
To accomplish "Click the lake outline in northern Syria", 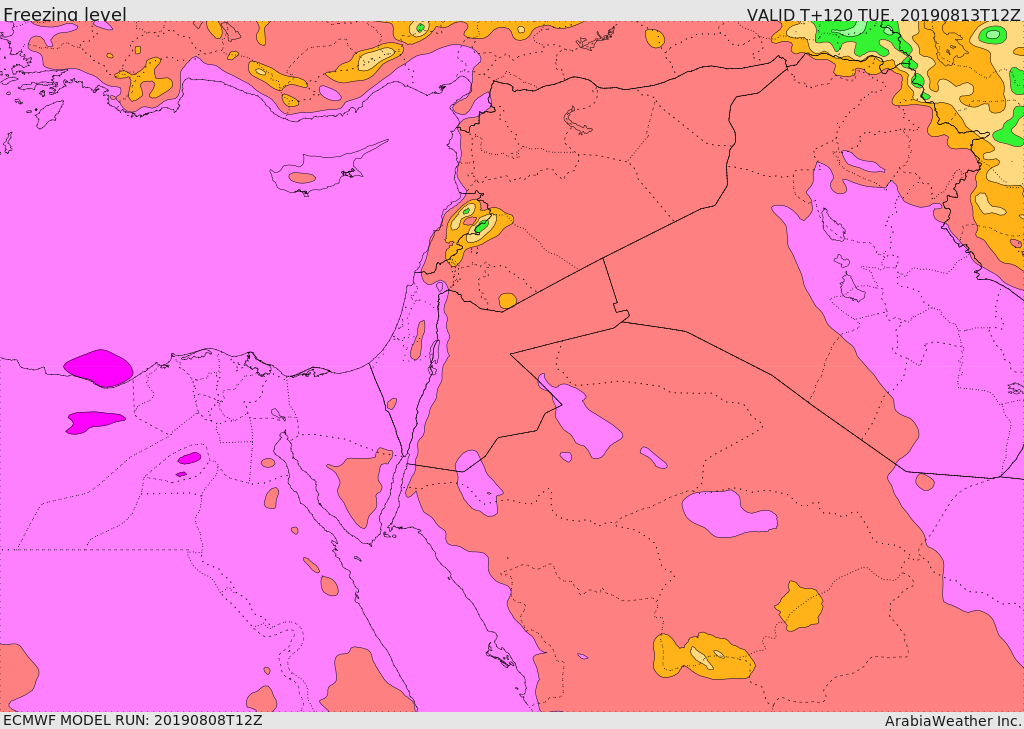I will pyautogui.click(x=577, y=120).
